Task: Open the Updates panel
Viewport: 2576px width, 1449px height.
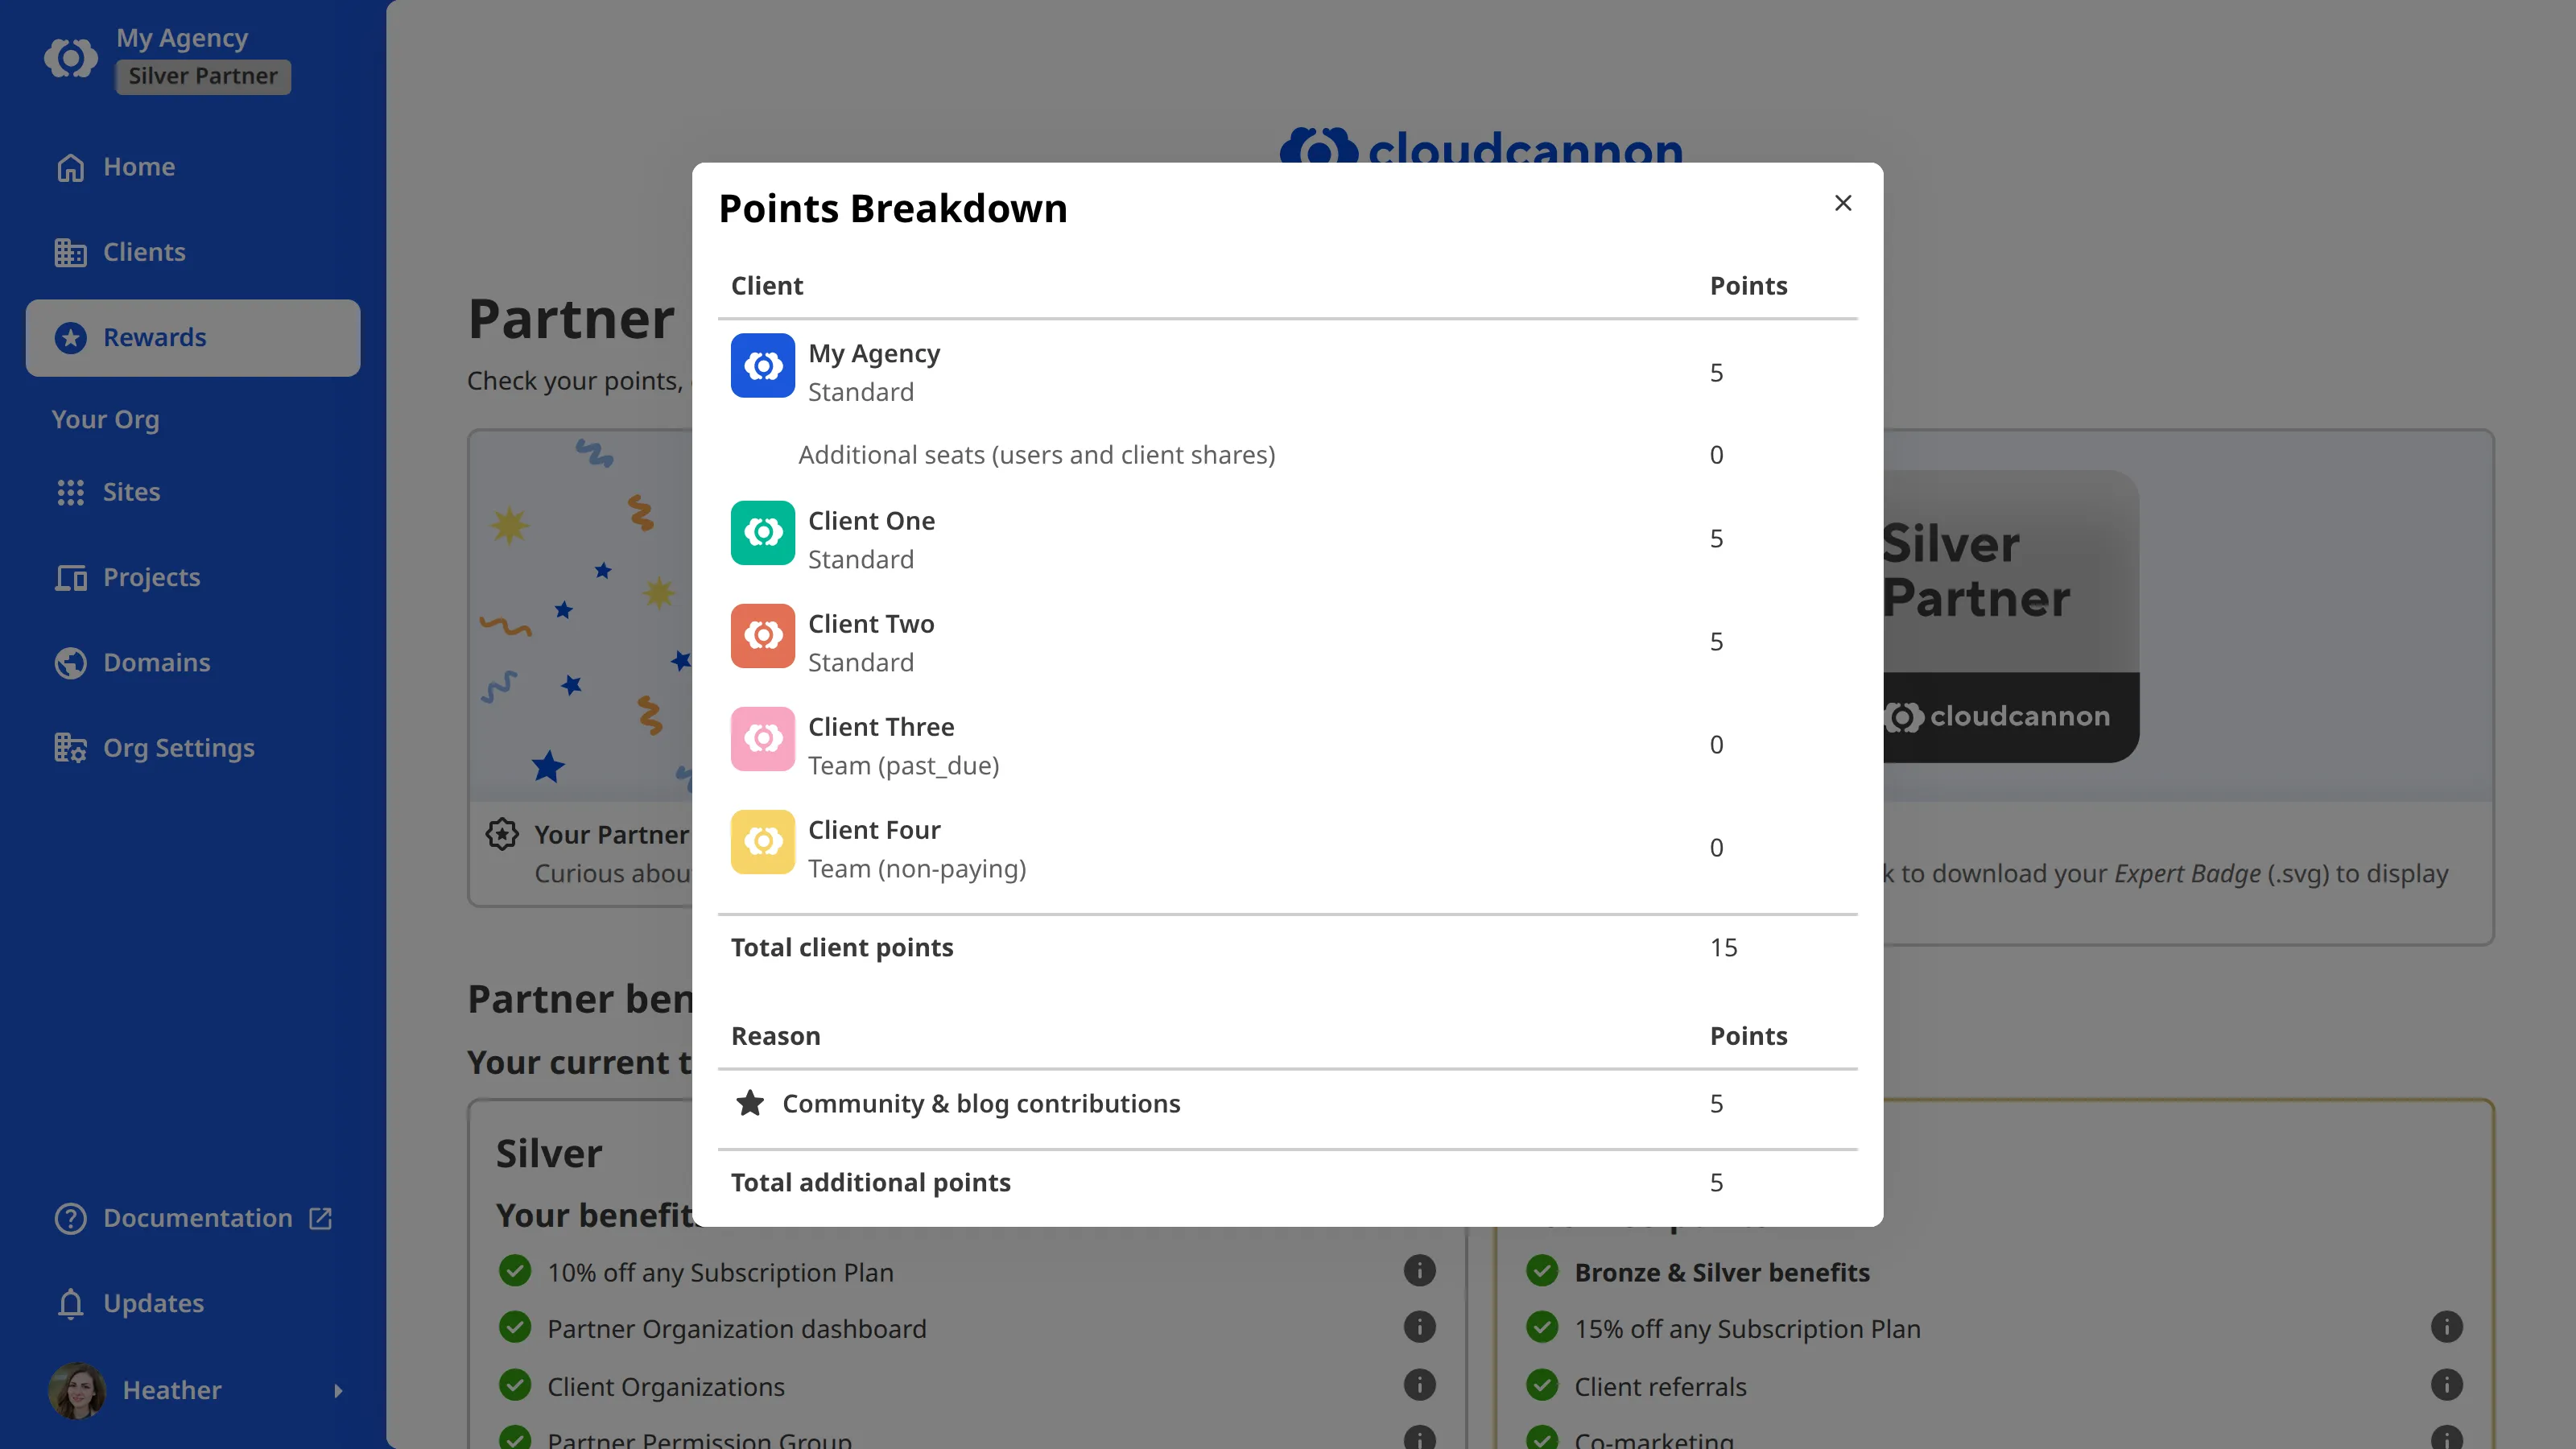Action: pos(193,1303)
